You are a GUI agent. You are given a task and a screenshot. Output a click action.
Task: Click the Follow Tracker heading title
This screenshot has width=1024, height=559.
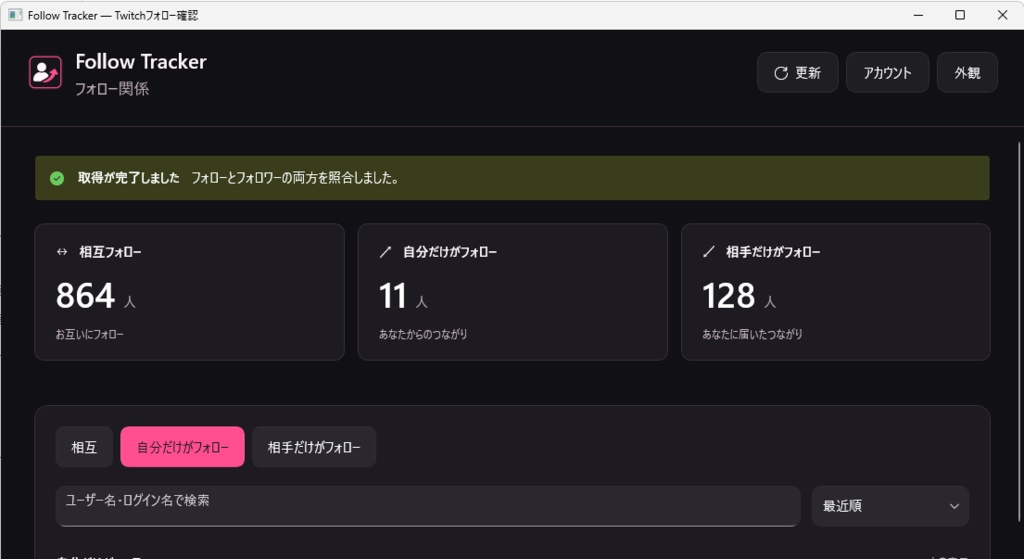click(x=141, y=61)
